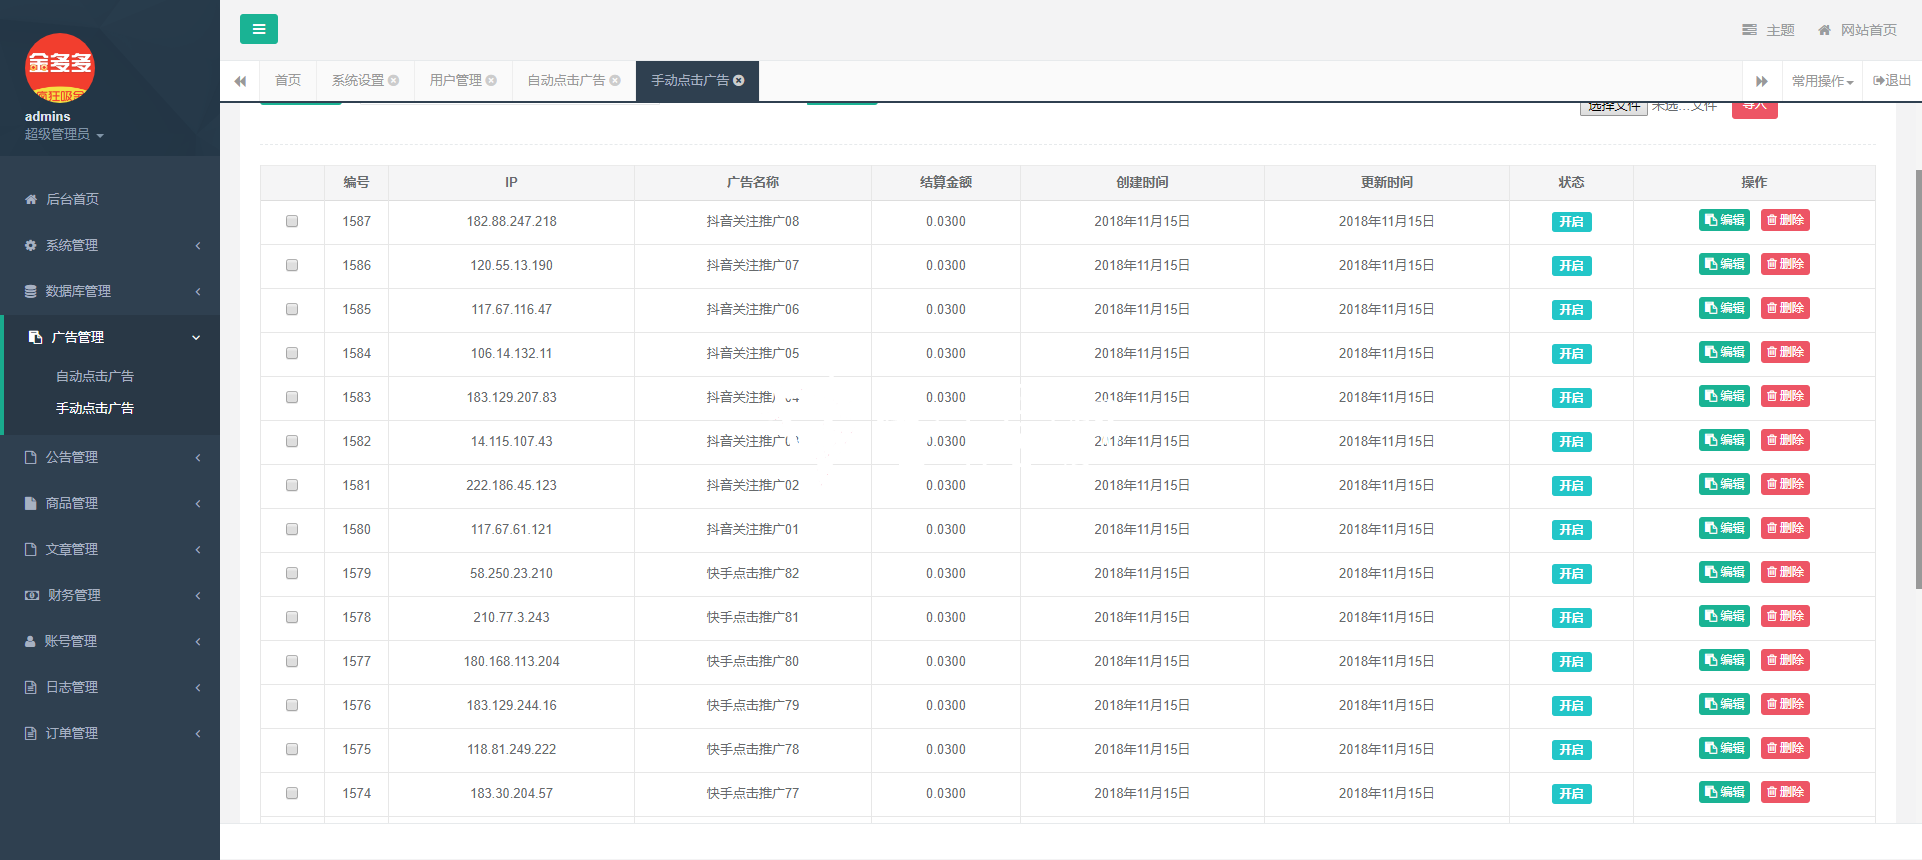This screenshot has width=1922, height=860.
Task: Close the 用户管理 tab
Action: (491, 80)
